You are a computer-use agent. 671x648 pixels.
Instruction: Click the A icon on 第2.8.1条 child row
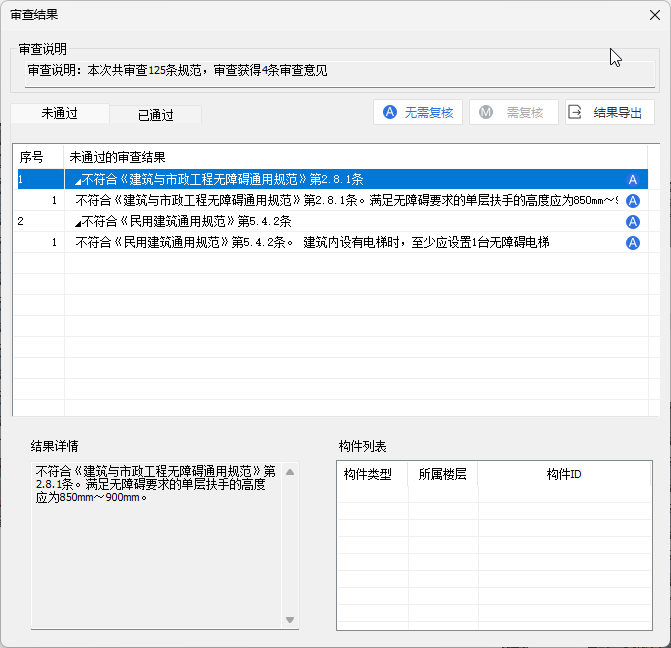click(632, 201)
